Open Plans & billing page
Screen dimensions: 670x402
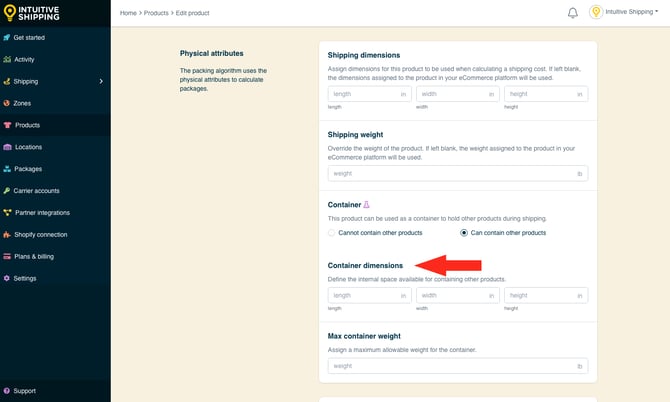pyautogui.click(x=34, y=256)
